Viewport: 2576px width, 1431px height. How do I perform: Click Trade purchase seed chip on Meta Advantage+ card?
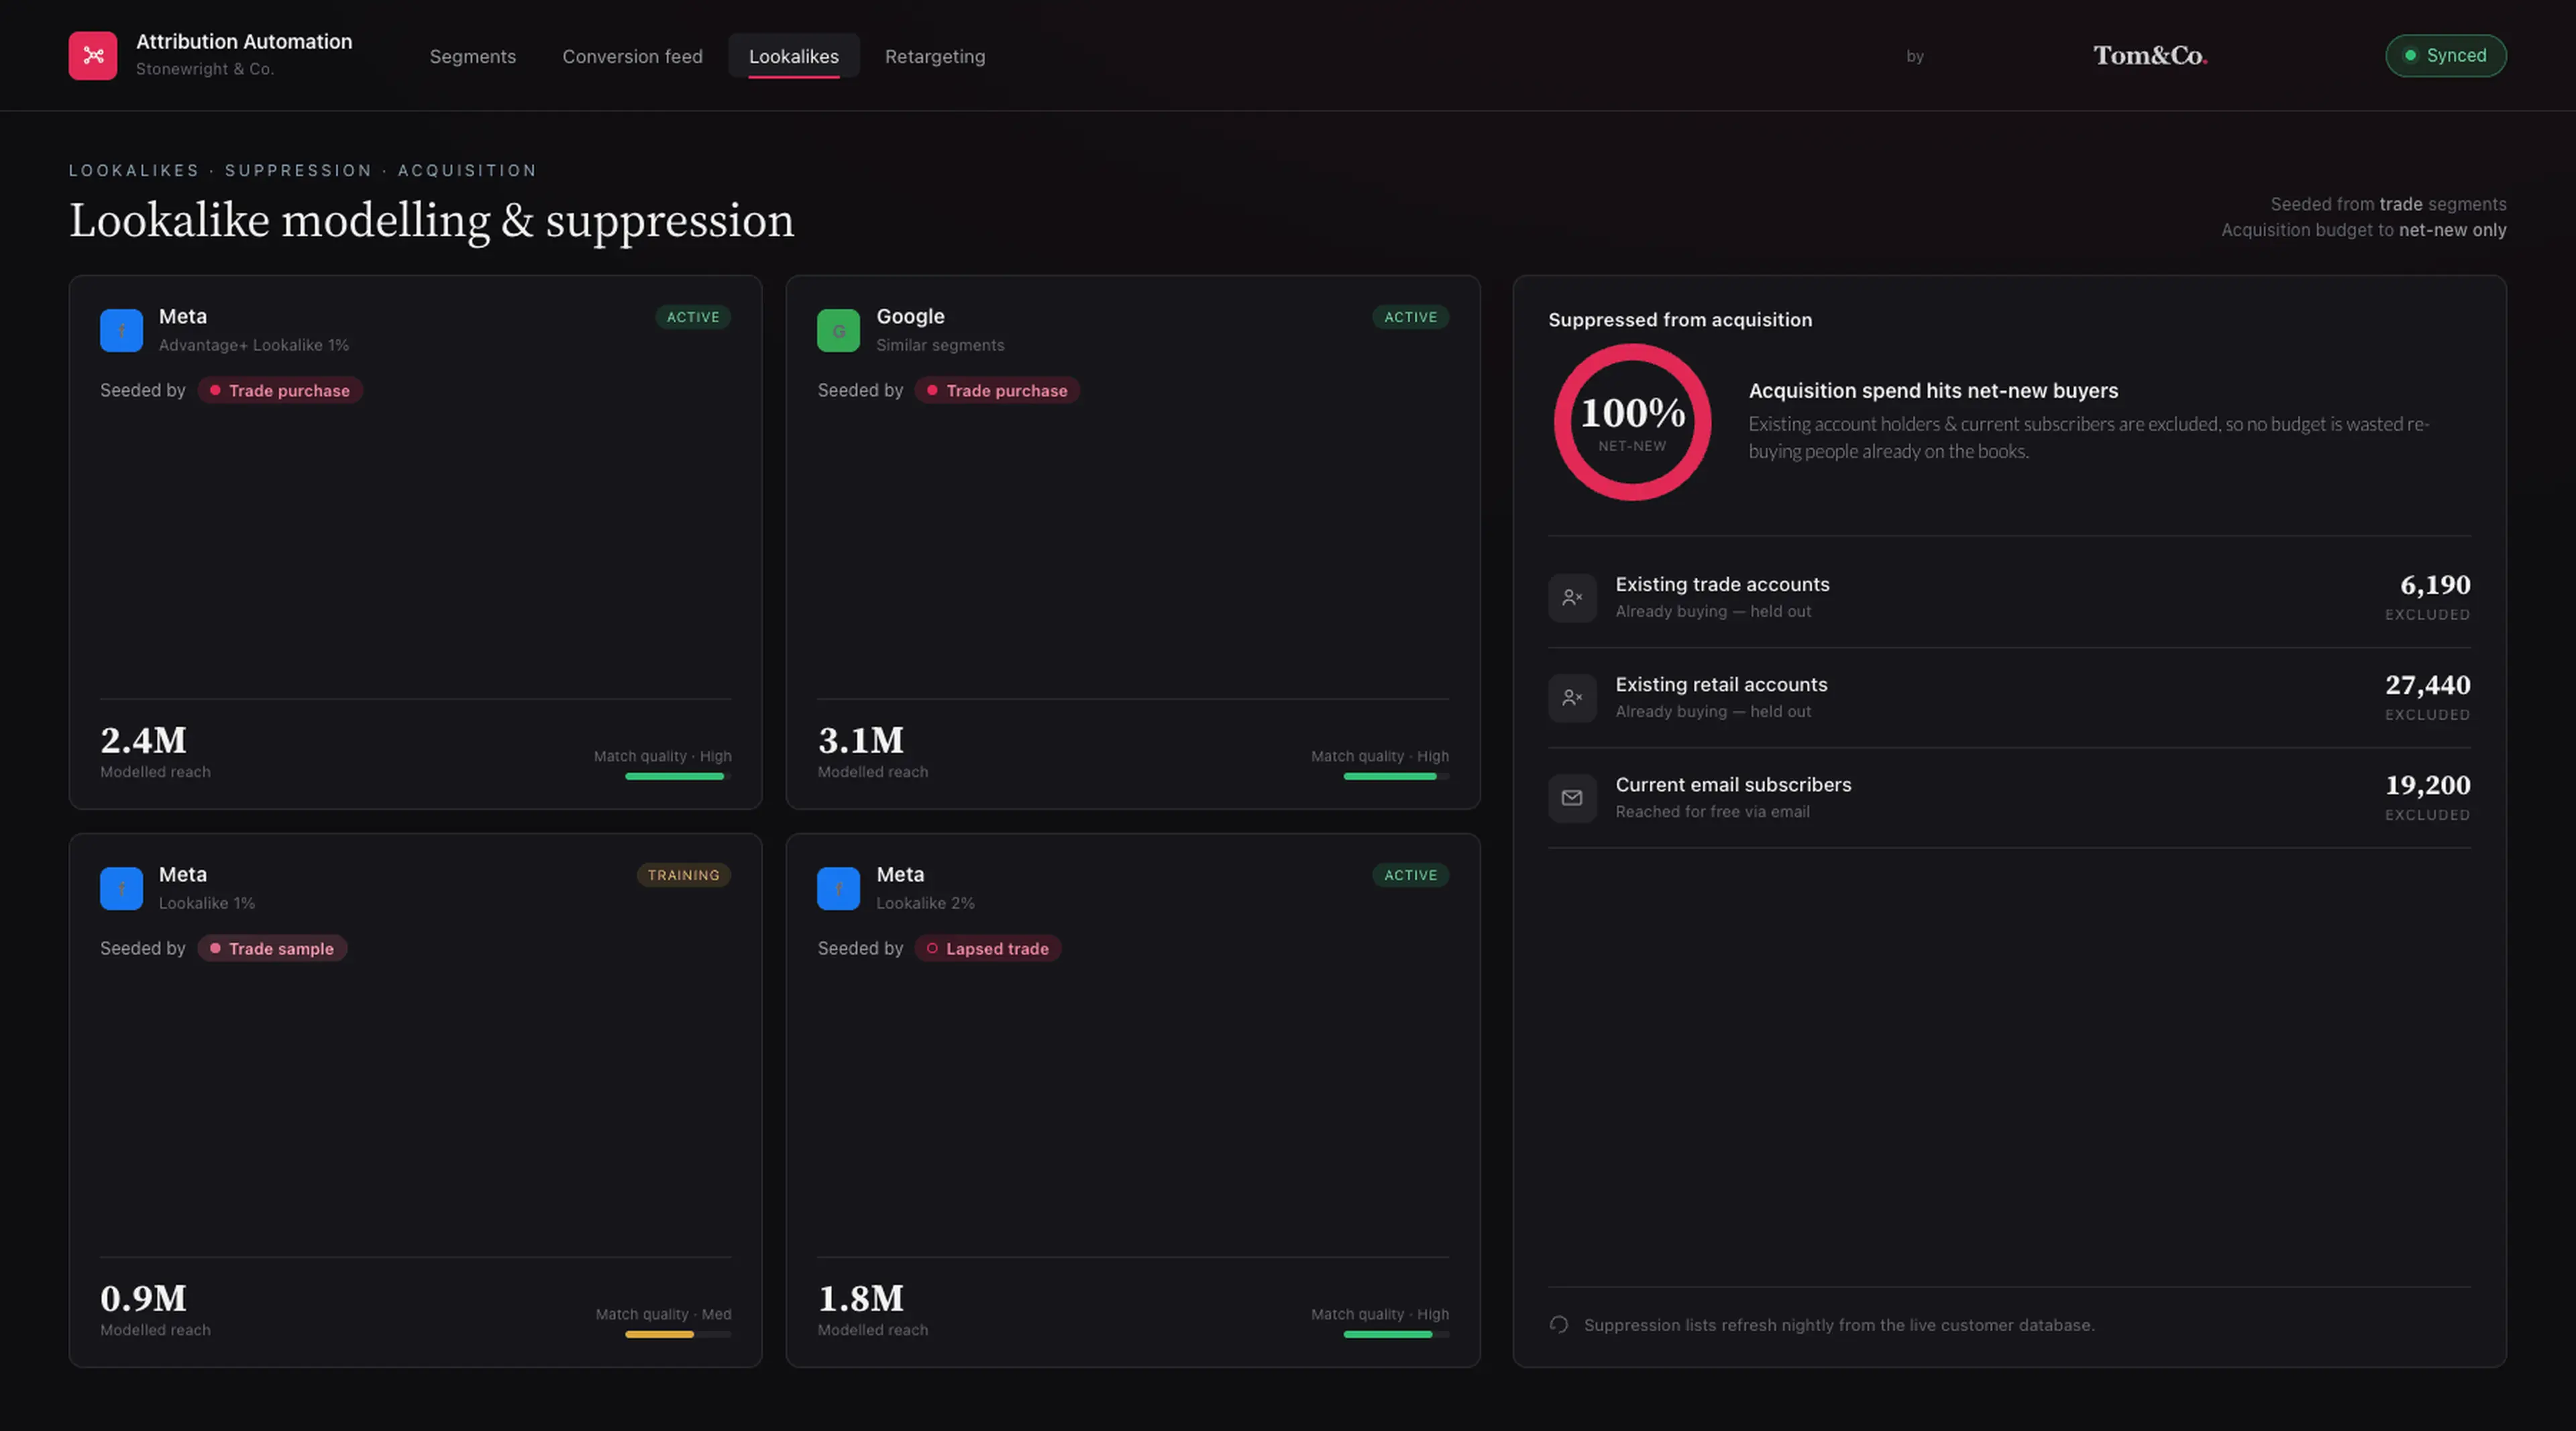[279, 390]
